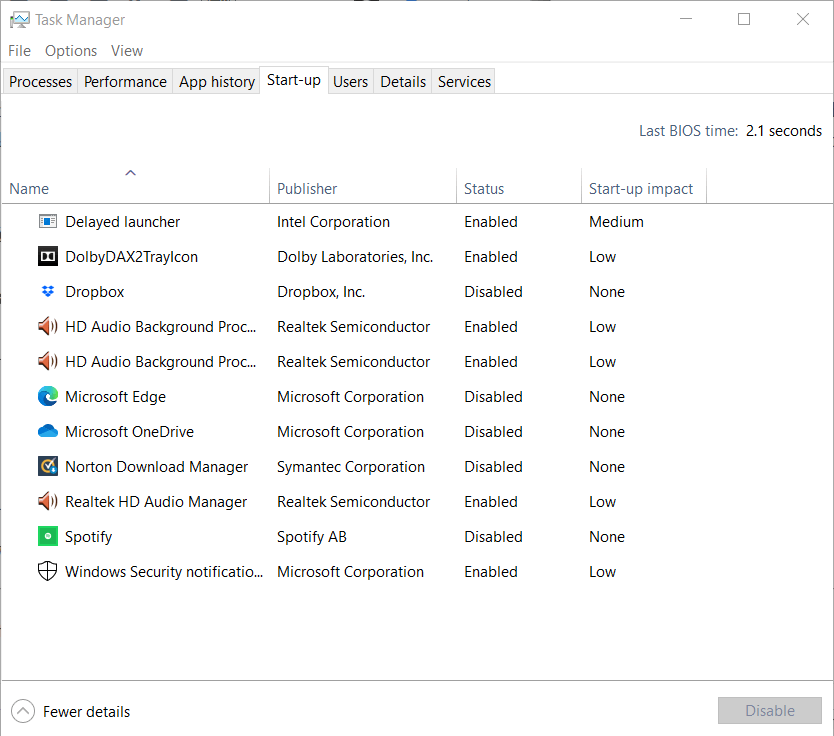Select the Delayed launcher row name
This screenshot has height=736, width=834.
click(x=122, y=222)
